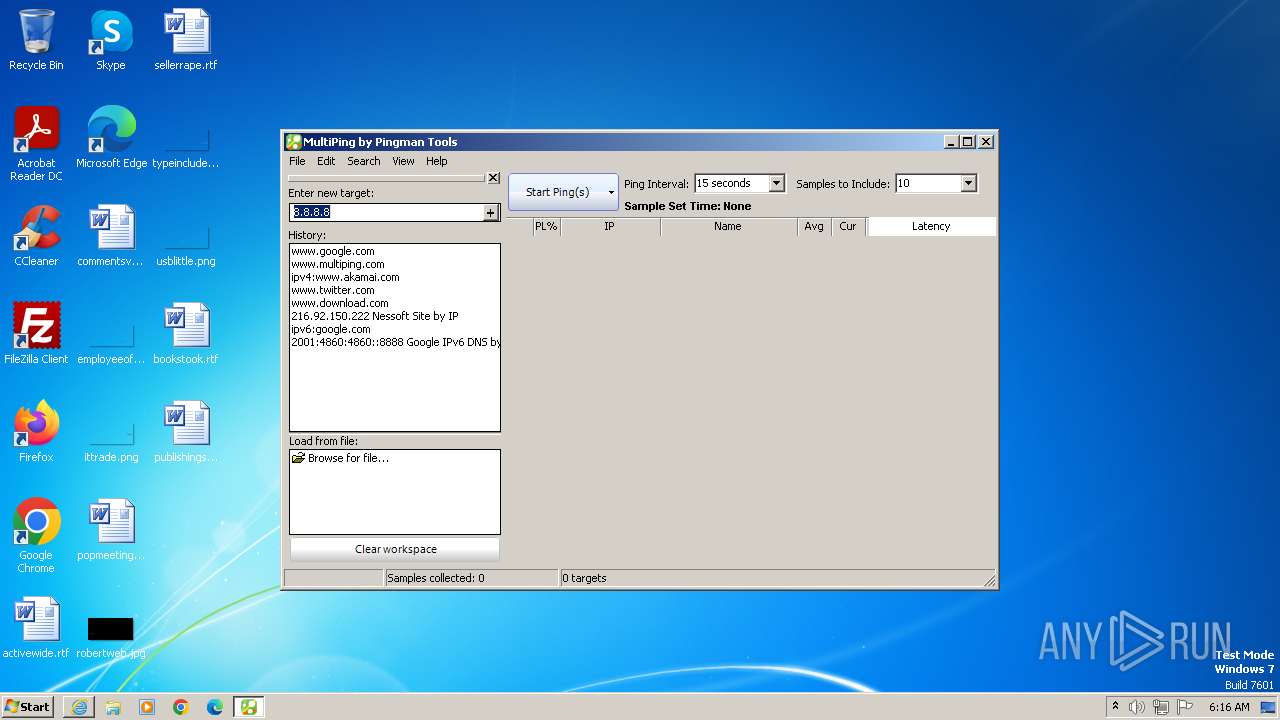Viewport: 1280px width, 720px height.
Task: Click the IP column header
Action: pos(610,226)
